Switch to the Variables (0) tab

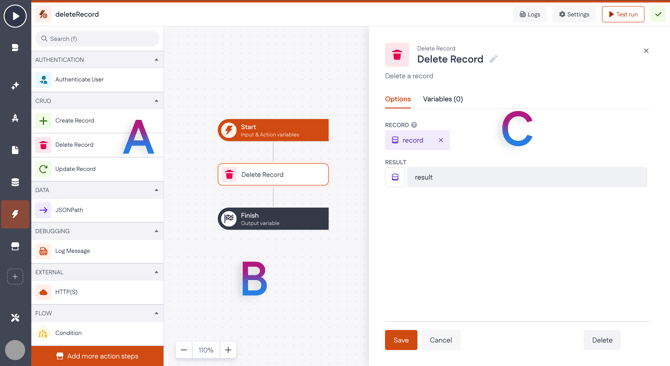click(443, 99)
